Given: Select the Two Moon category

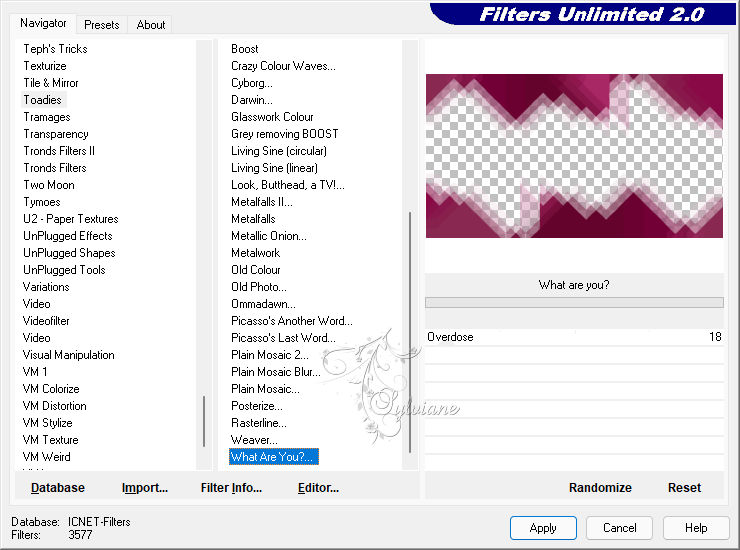Looking at the screenshot, I should (x=49, y=185).
